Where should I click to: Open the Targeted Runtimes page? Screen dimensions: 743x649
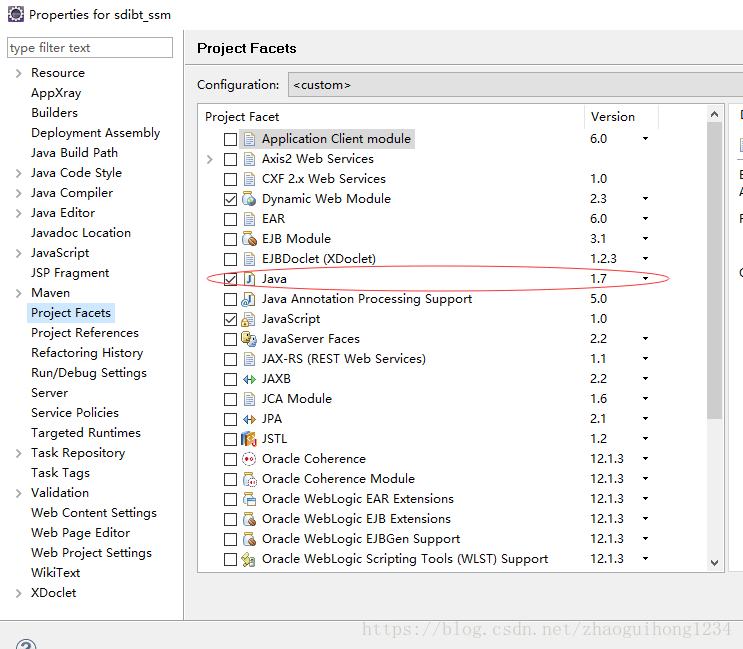click(x=86, y=433)
